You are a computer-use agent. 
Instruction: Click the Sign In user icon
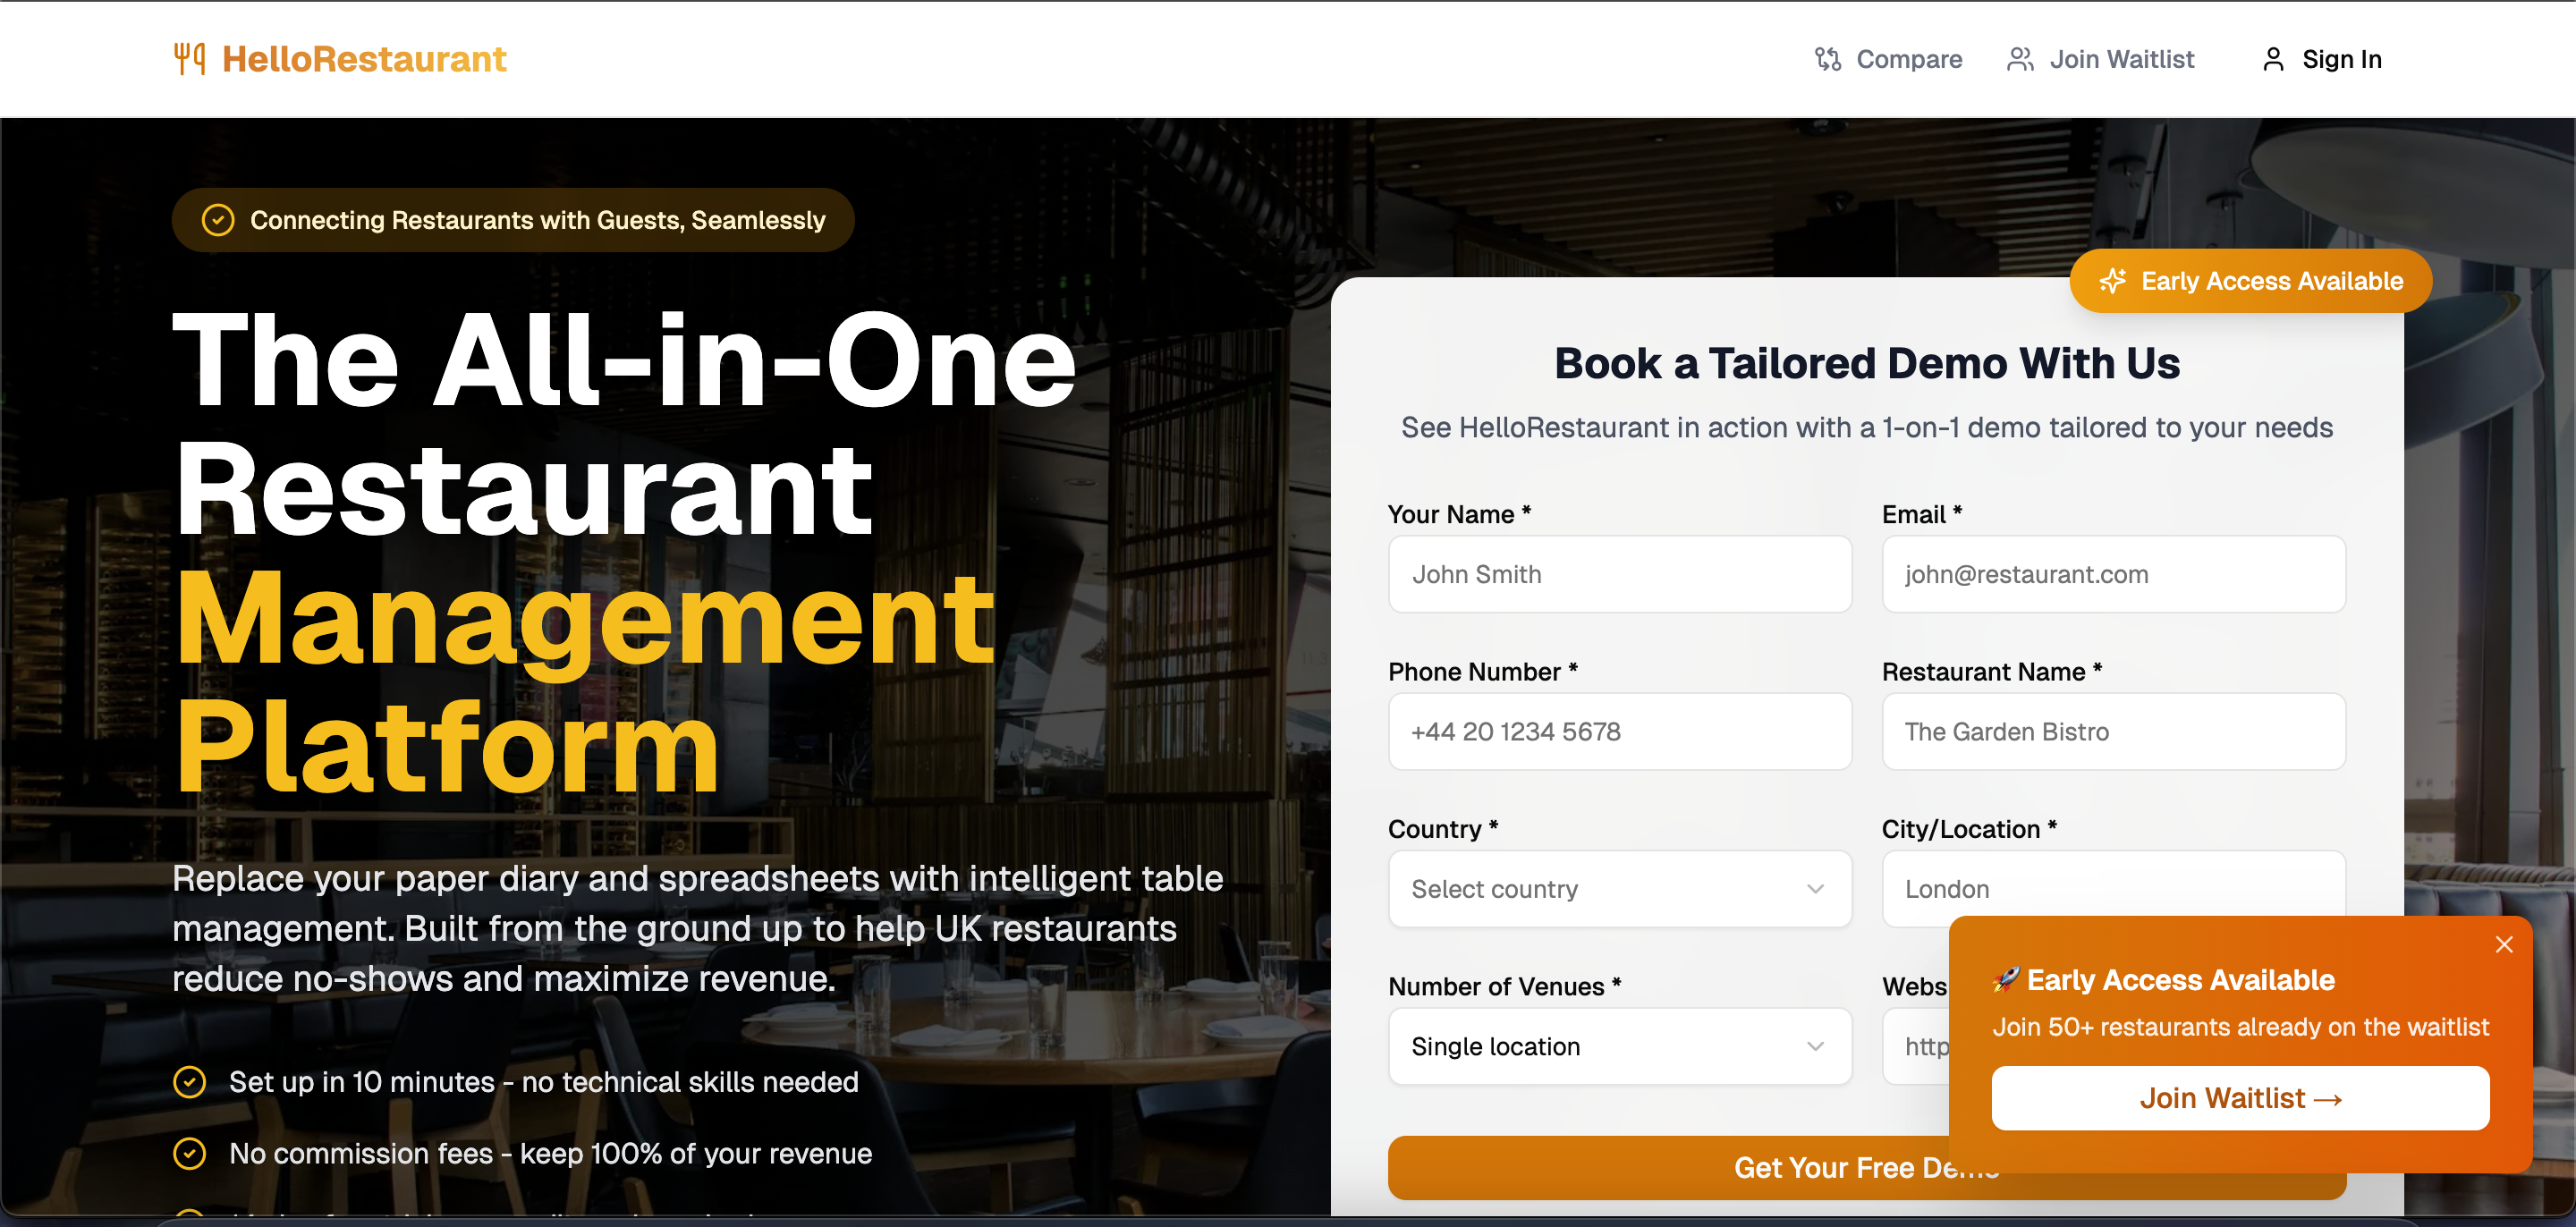(x=2273, y=60)
